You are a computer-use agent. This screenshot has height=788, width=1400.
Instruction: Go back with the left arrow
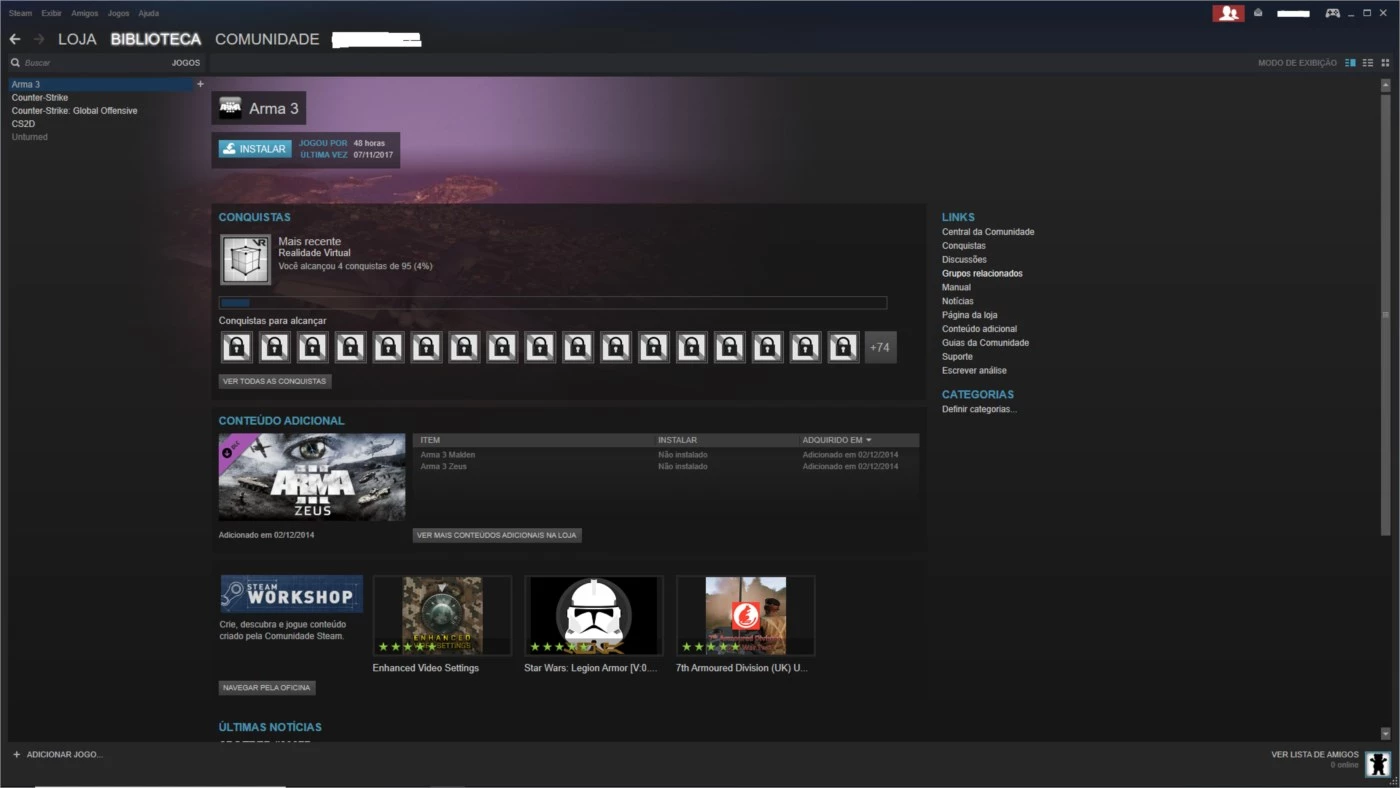pos(15,39)
